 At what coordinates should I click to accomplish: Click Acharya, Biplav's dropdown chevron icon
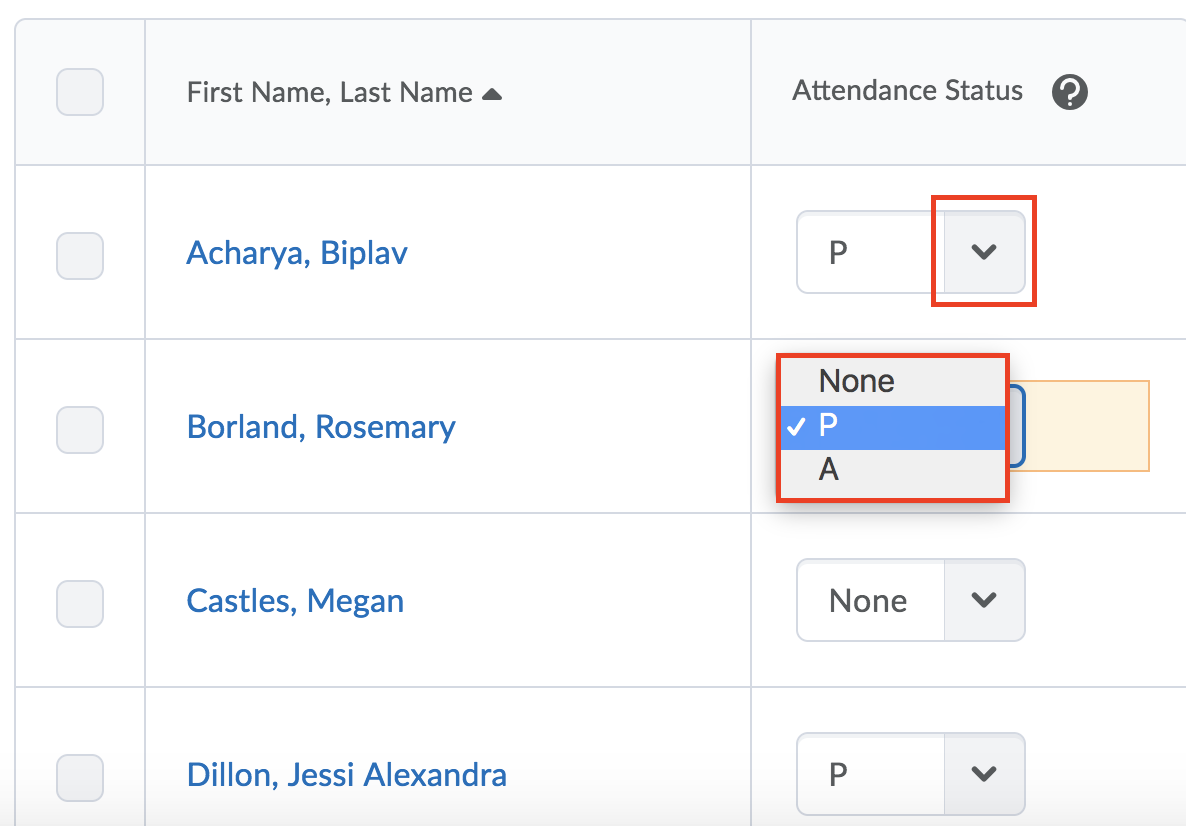coord(983,252)
